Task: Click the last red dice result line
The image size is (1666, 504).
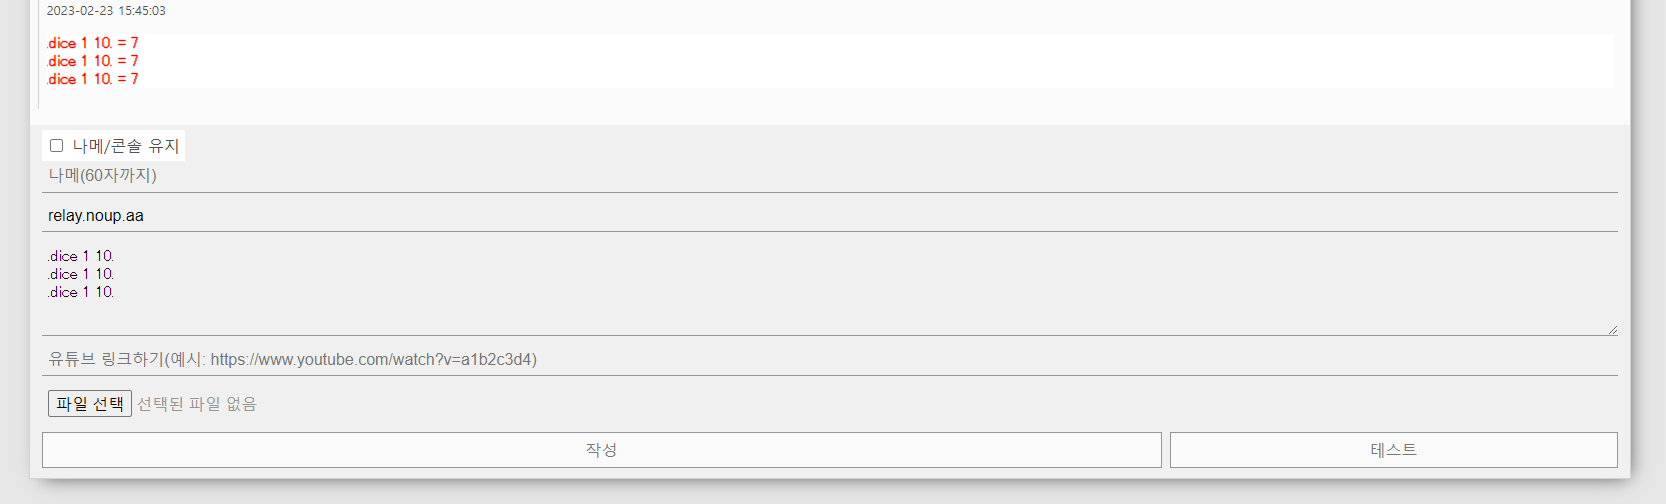Action: click(x=93, y=79)
